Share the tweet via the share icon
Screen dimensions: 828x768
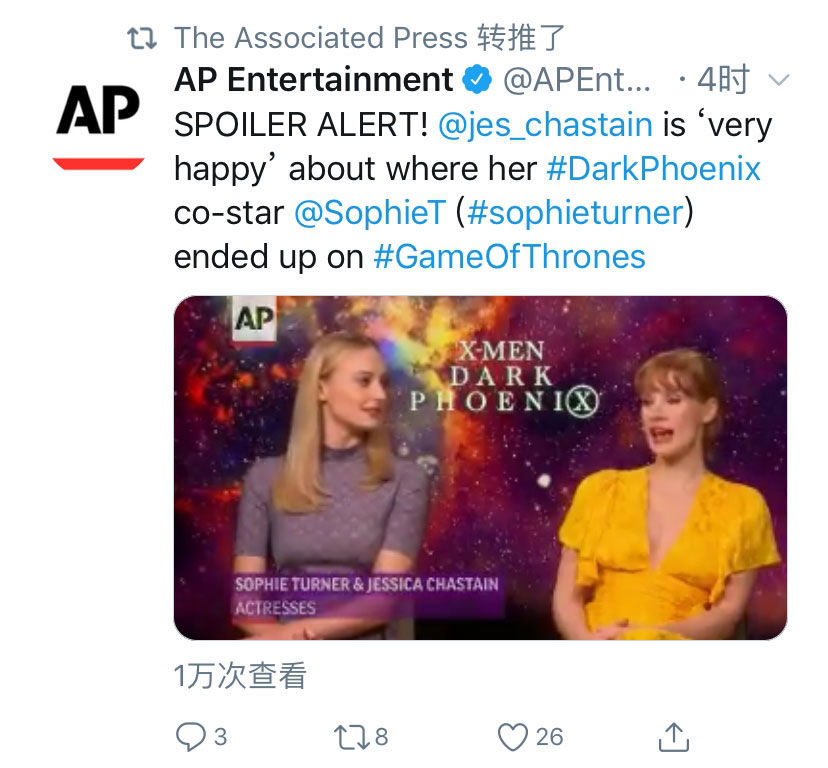click(x=674, y=739)
